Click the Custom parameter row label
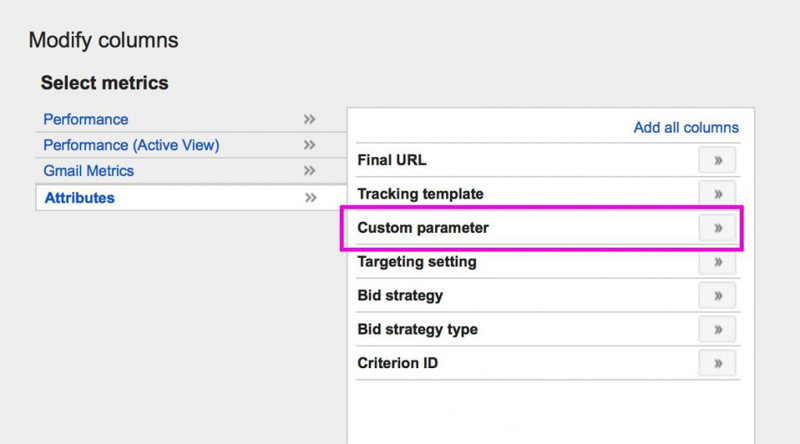 [x=423, y=228]
